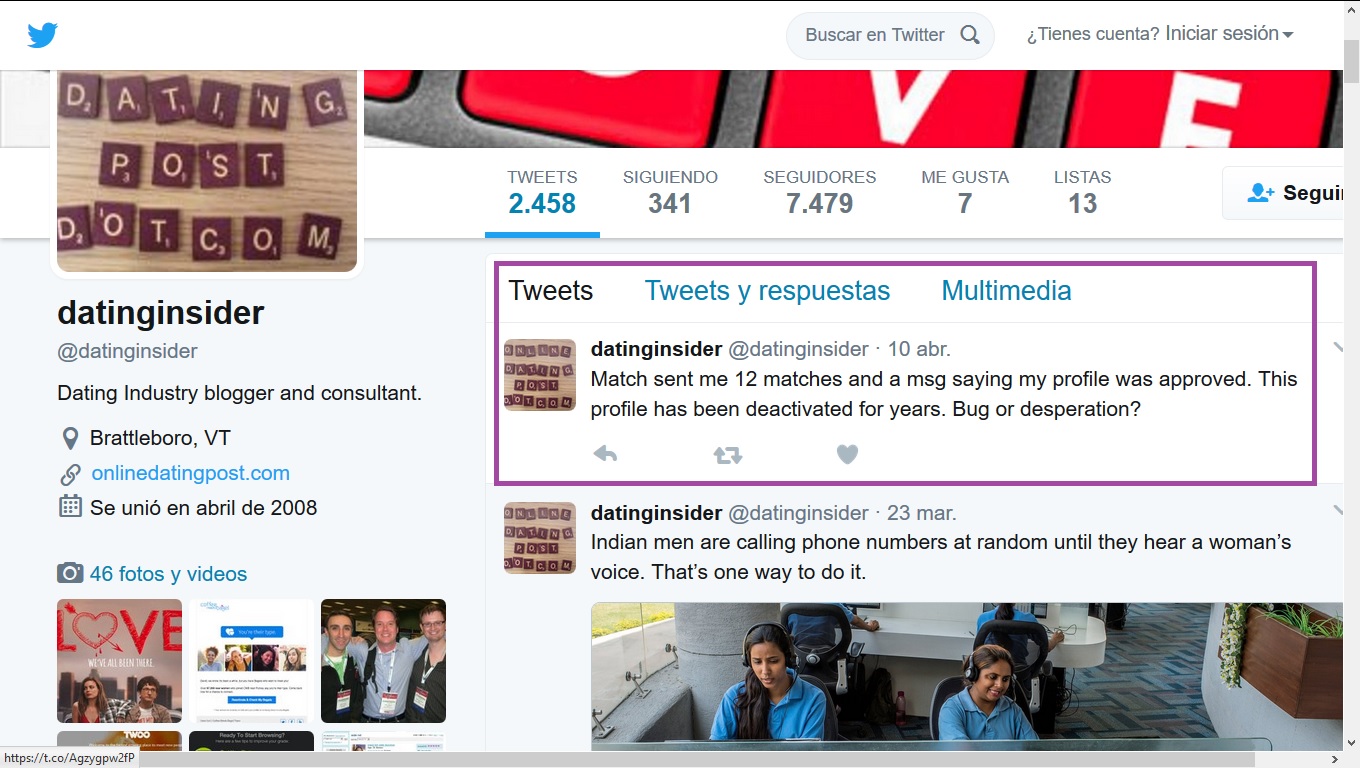Image resolution: width=1360 pixels, height=768 pixels.
Task: Open the email screenshot photo thumbnail
Action: [x=251, y=661]
